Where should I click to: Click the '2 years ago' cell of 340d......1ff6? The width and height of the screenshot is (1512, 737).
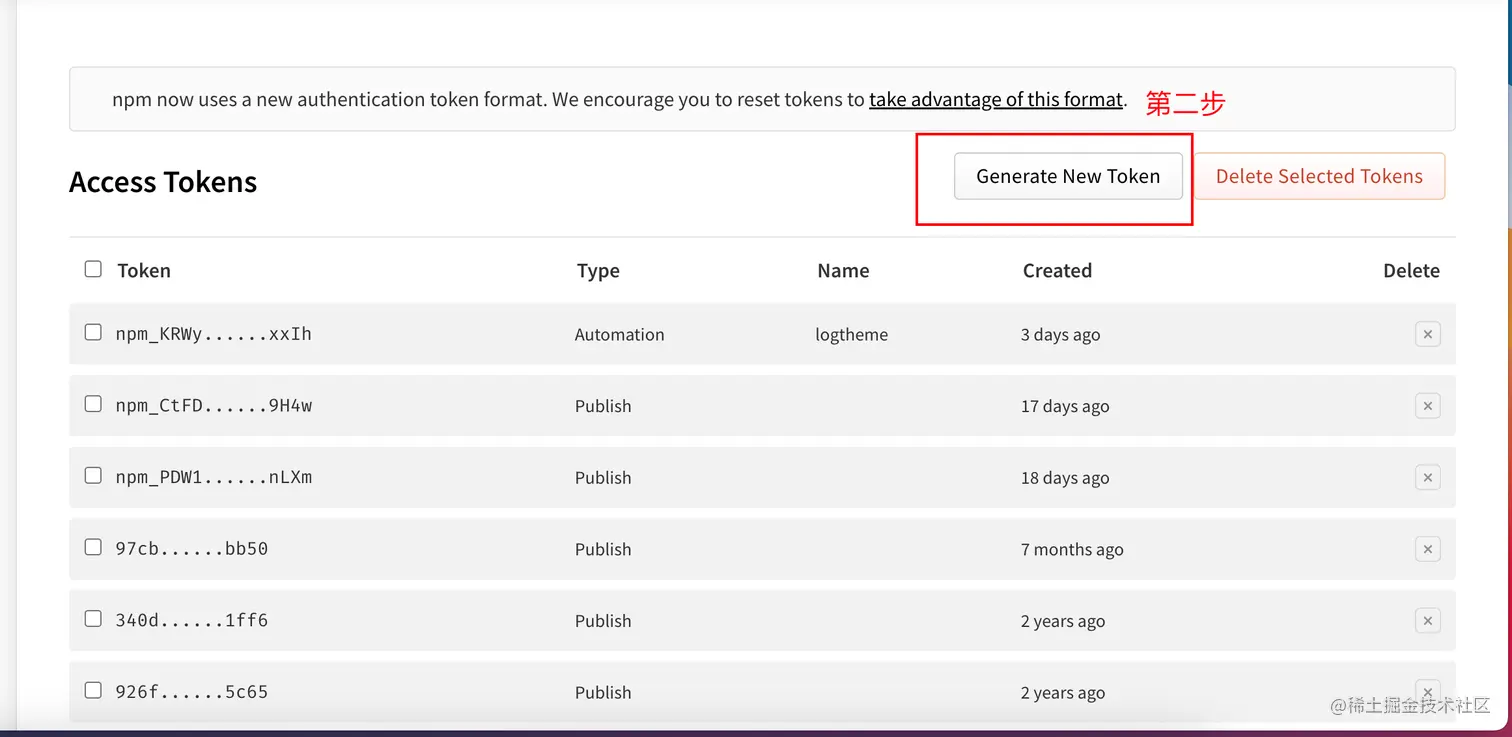point(1063,621)
